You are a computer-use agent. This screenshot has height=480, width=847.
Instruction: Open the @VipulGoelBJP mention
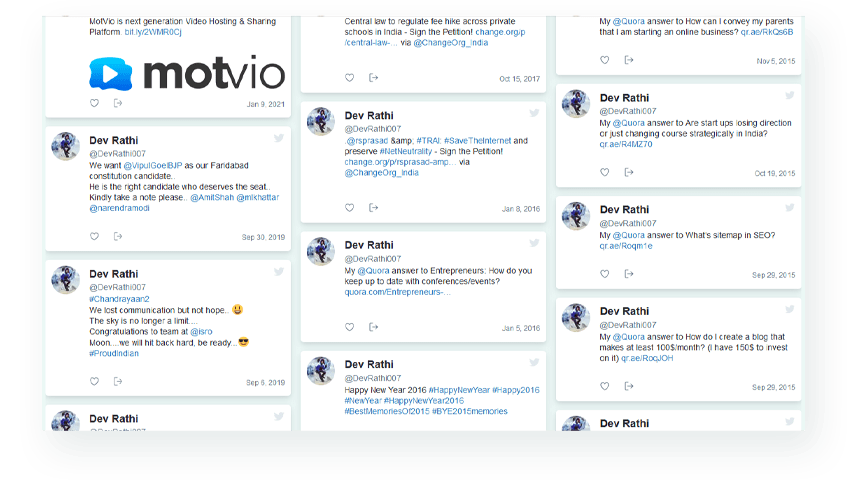click(153, 165)
